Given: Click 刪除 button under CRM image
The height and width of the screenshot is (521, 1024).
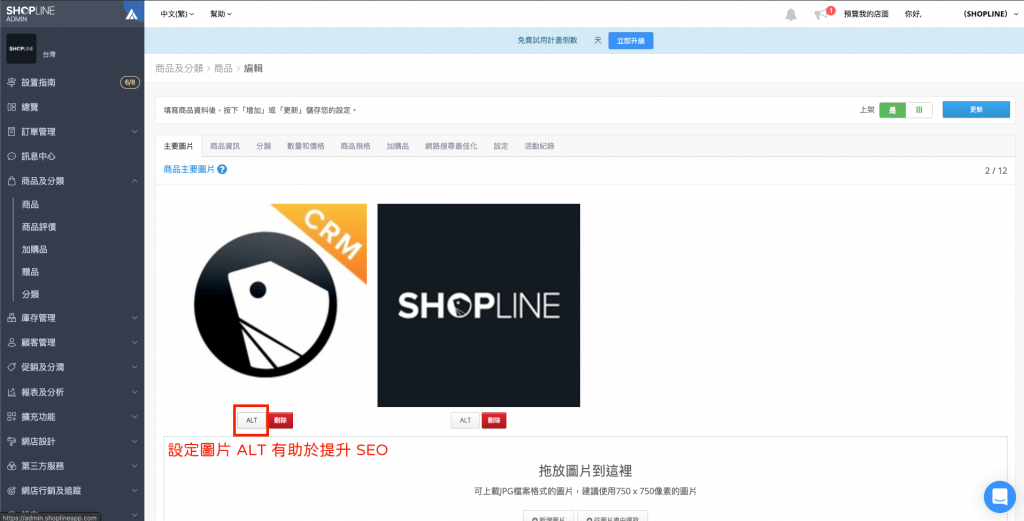Looking at the screenshot, I should pos(280,420).
